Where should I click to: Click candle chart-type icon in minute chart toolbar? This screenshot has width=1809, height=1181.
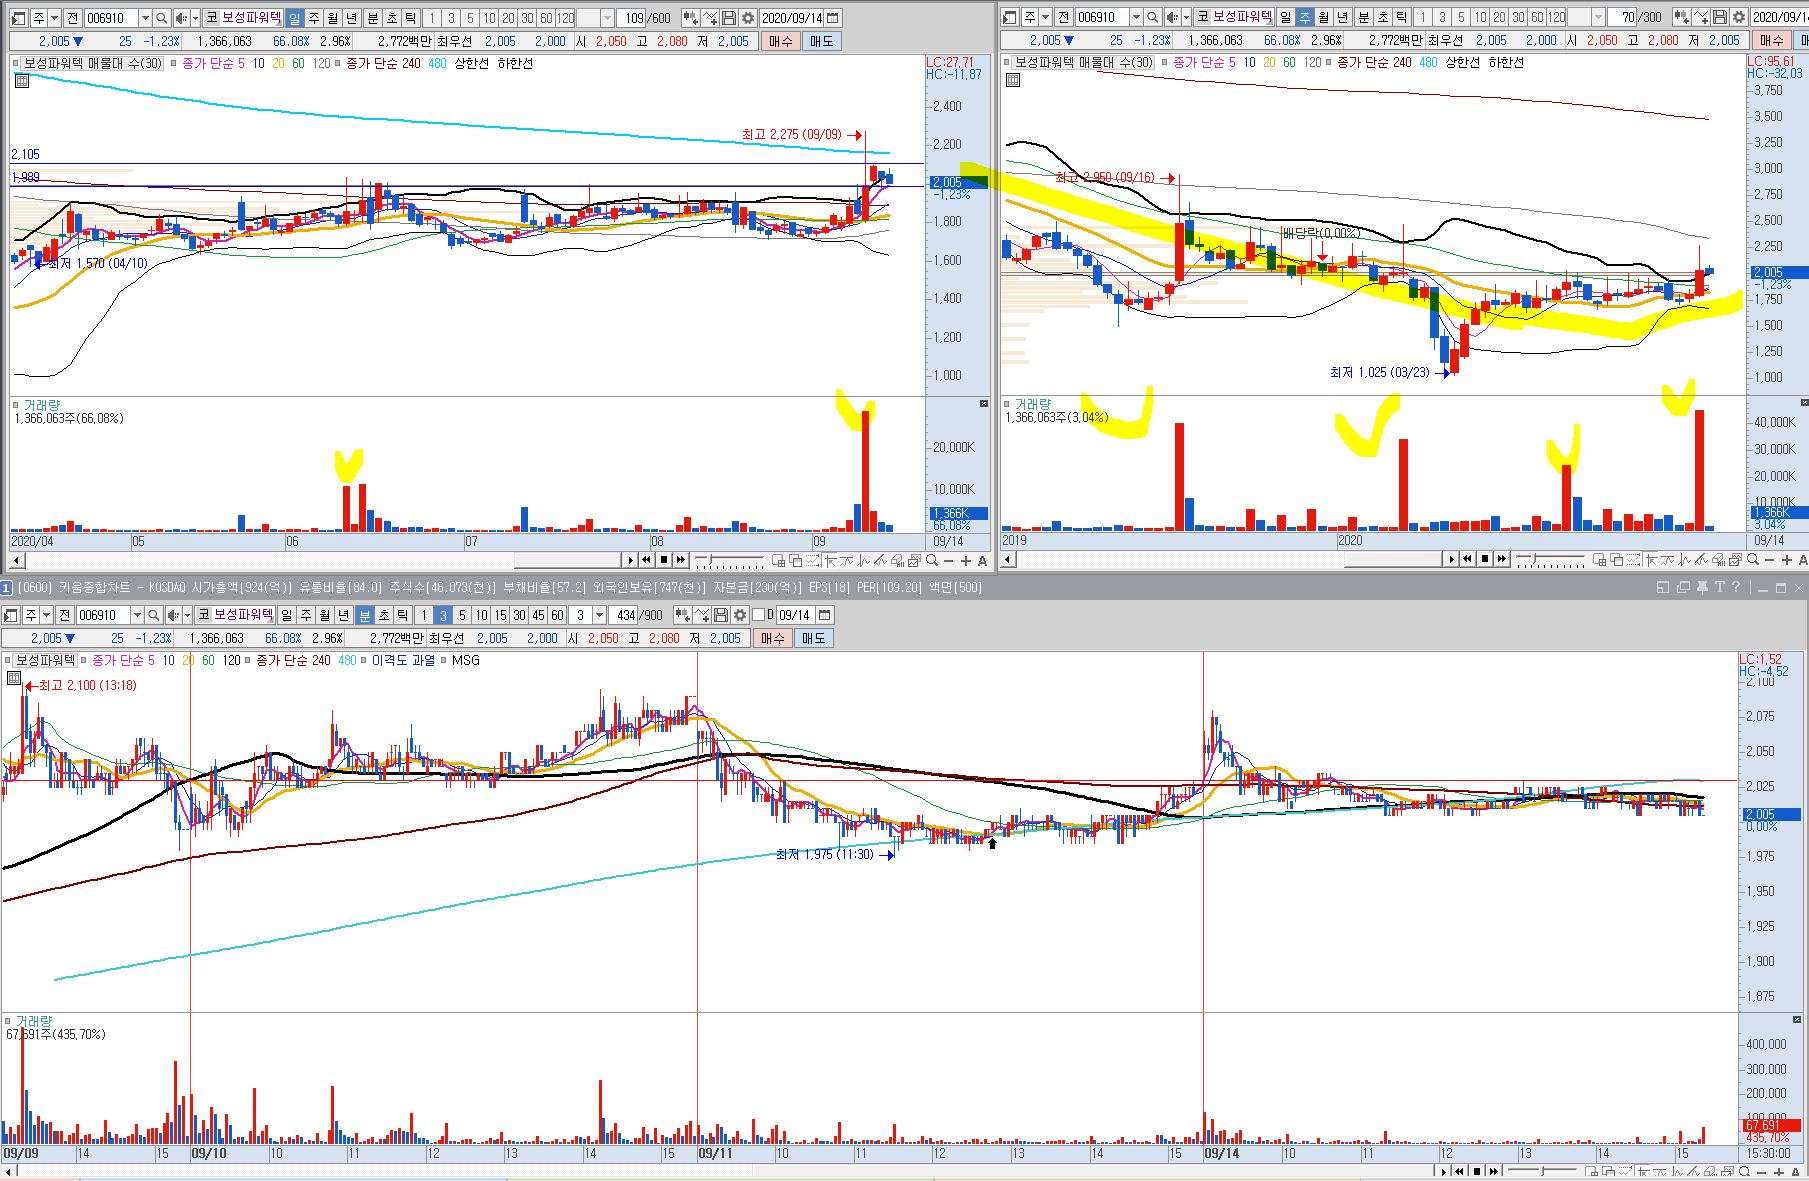click(x=682, y=615)
